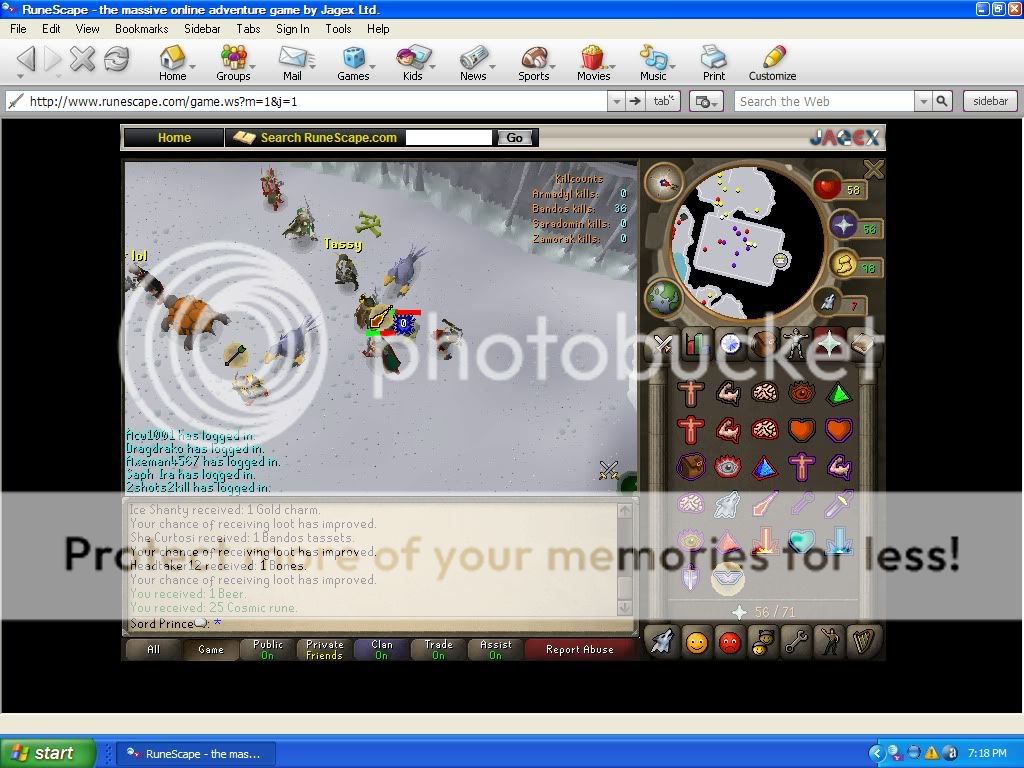Viewport: 1024px width, 768px height.
Task: Click the RuneScape search input field
Action: click(x=448, y=137)
